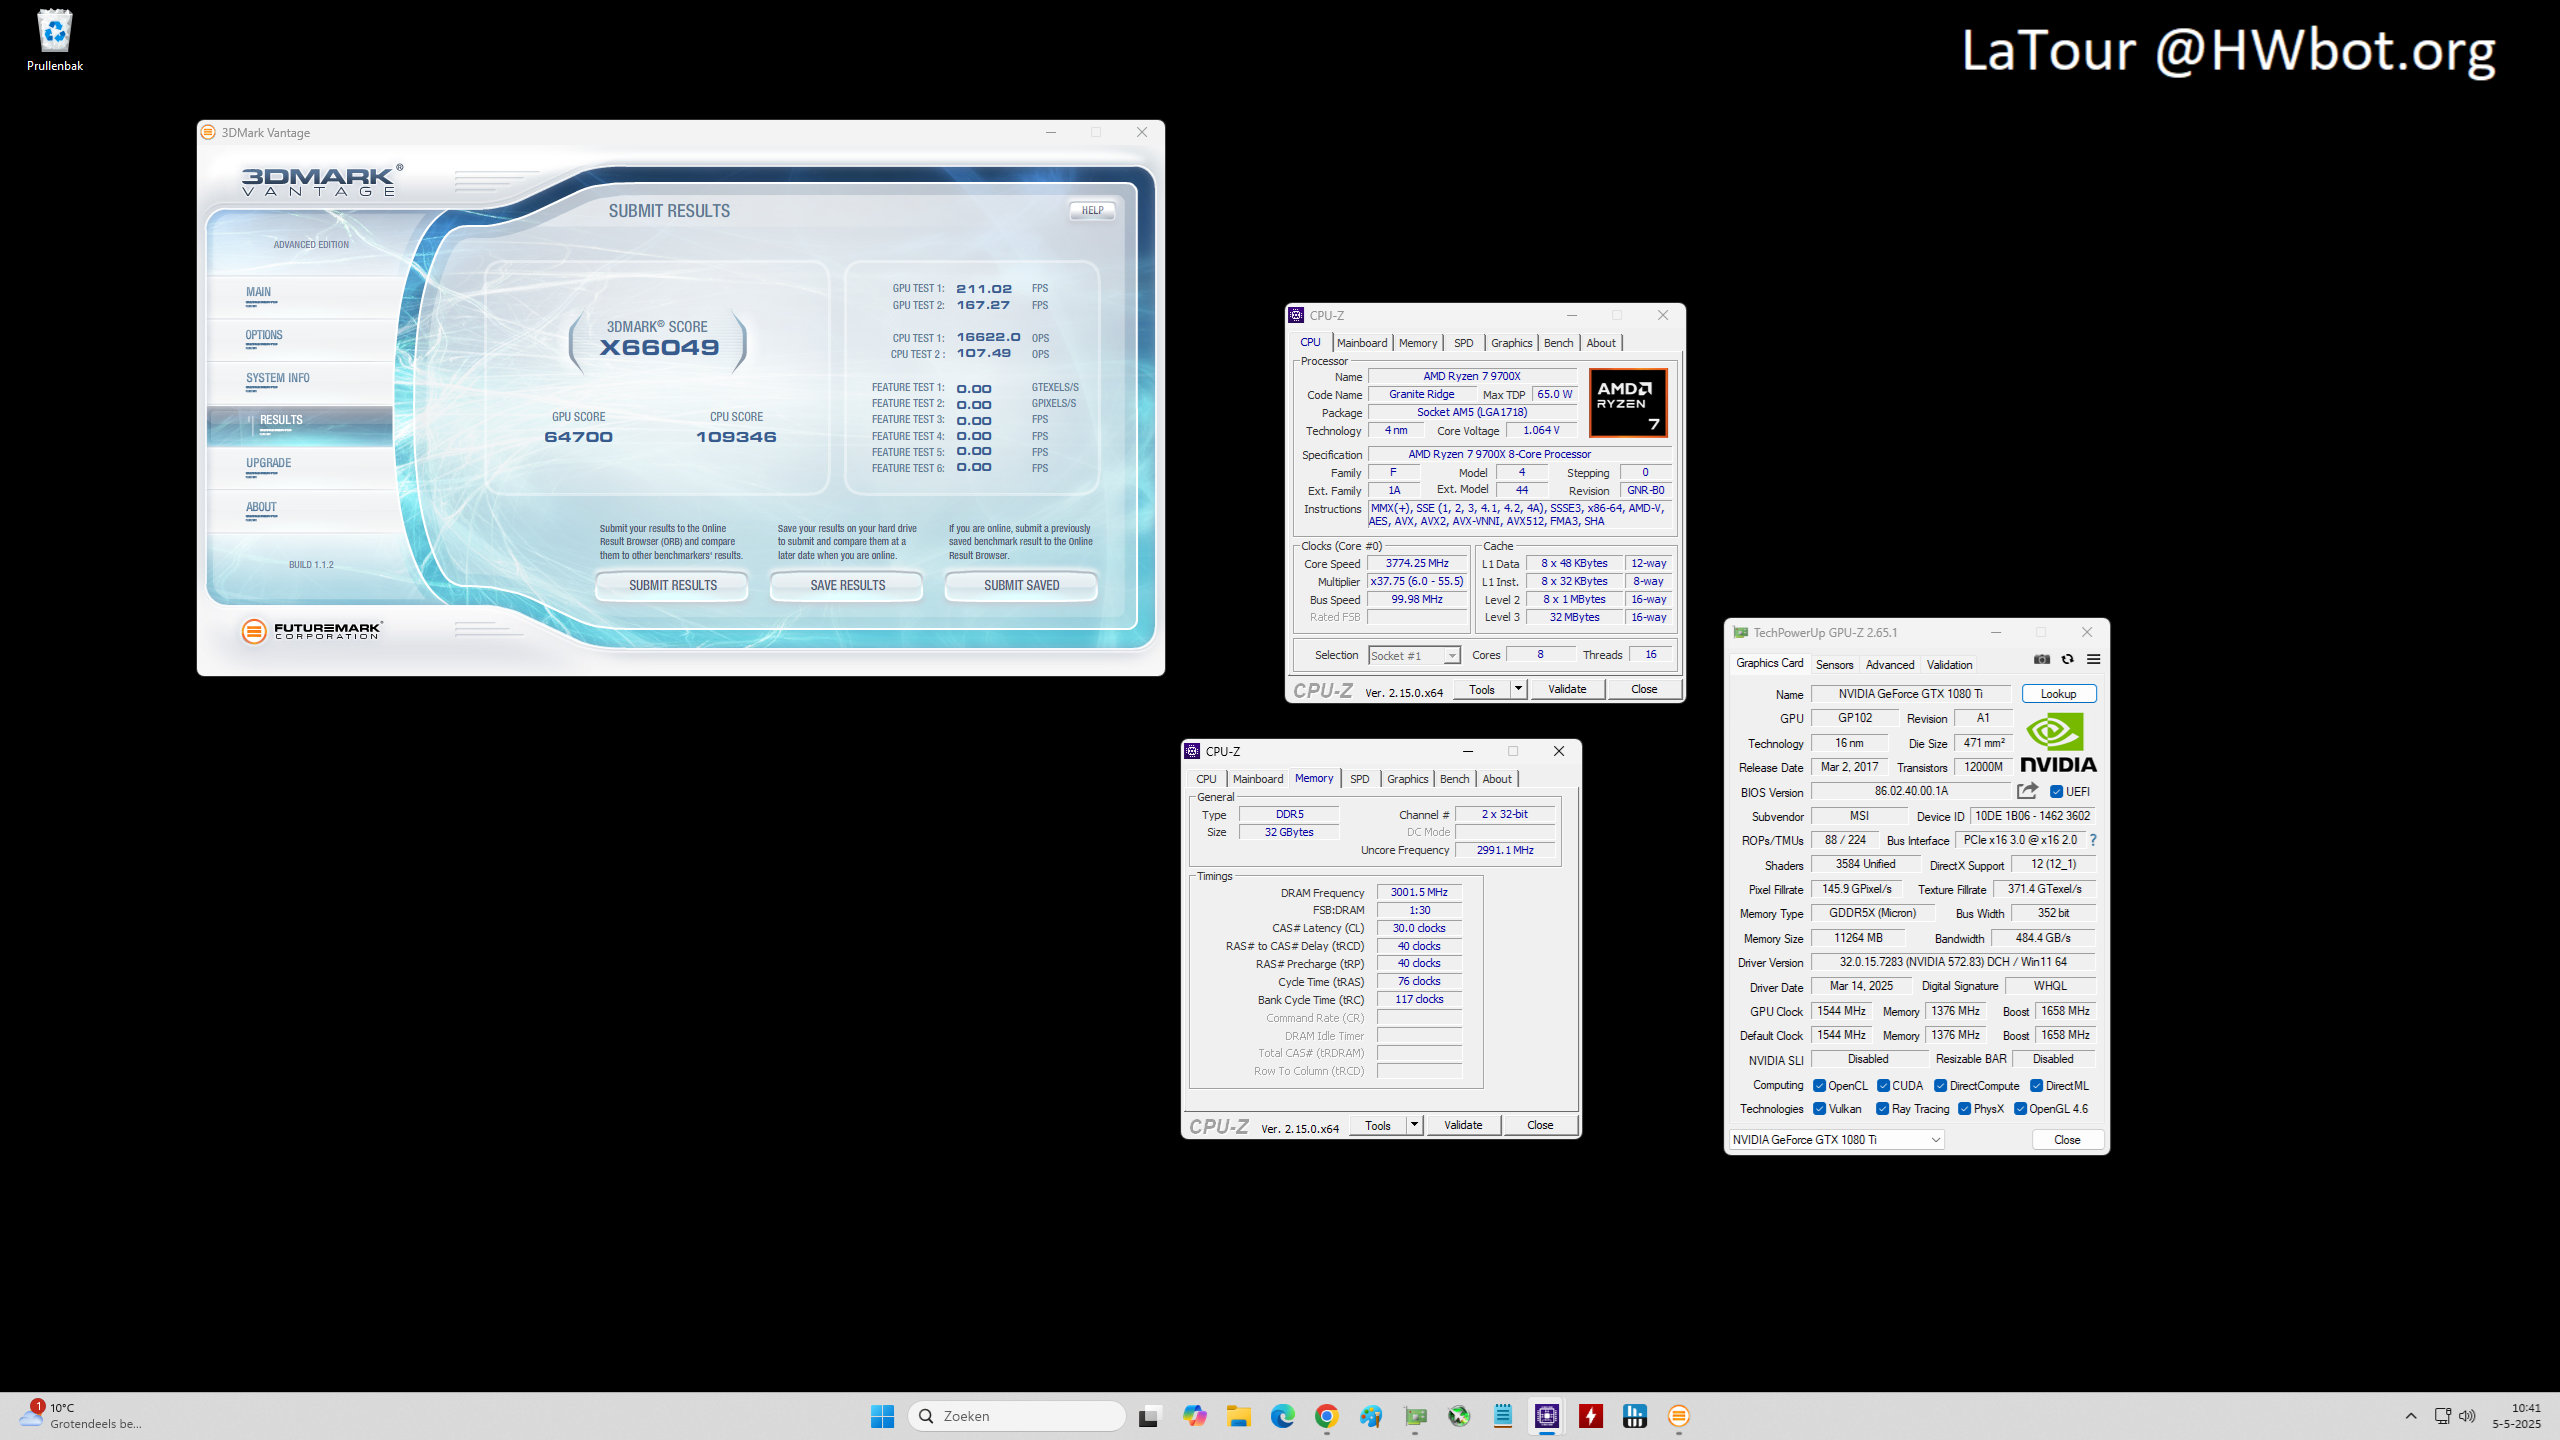Click GPU-Z screenshot camera icon
The height and width of the screenshot is (1440, 2560).
coord(2042,659)
